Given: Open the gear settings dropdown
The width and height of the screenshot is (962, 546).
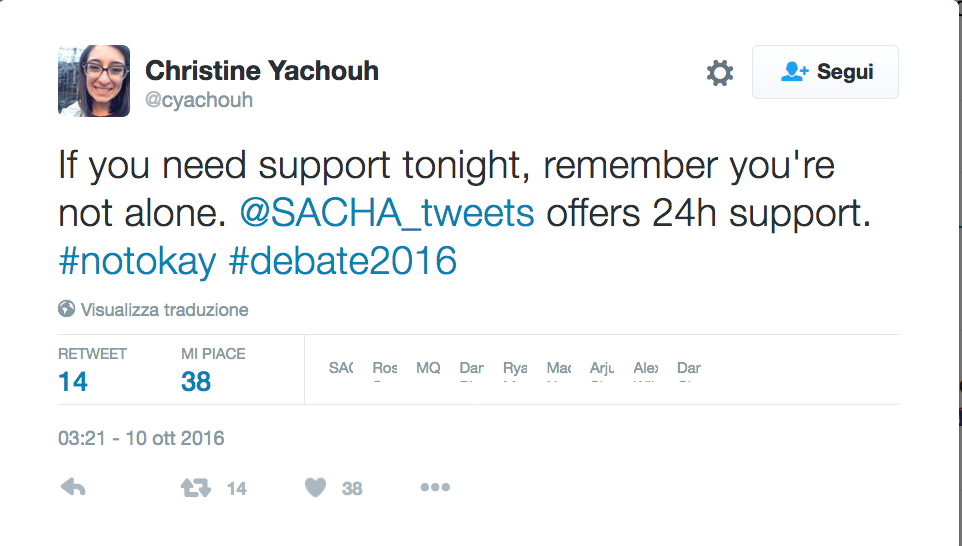Looking at the screenshot, I should click(x=720, y=73).
